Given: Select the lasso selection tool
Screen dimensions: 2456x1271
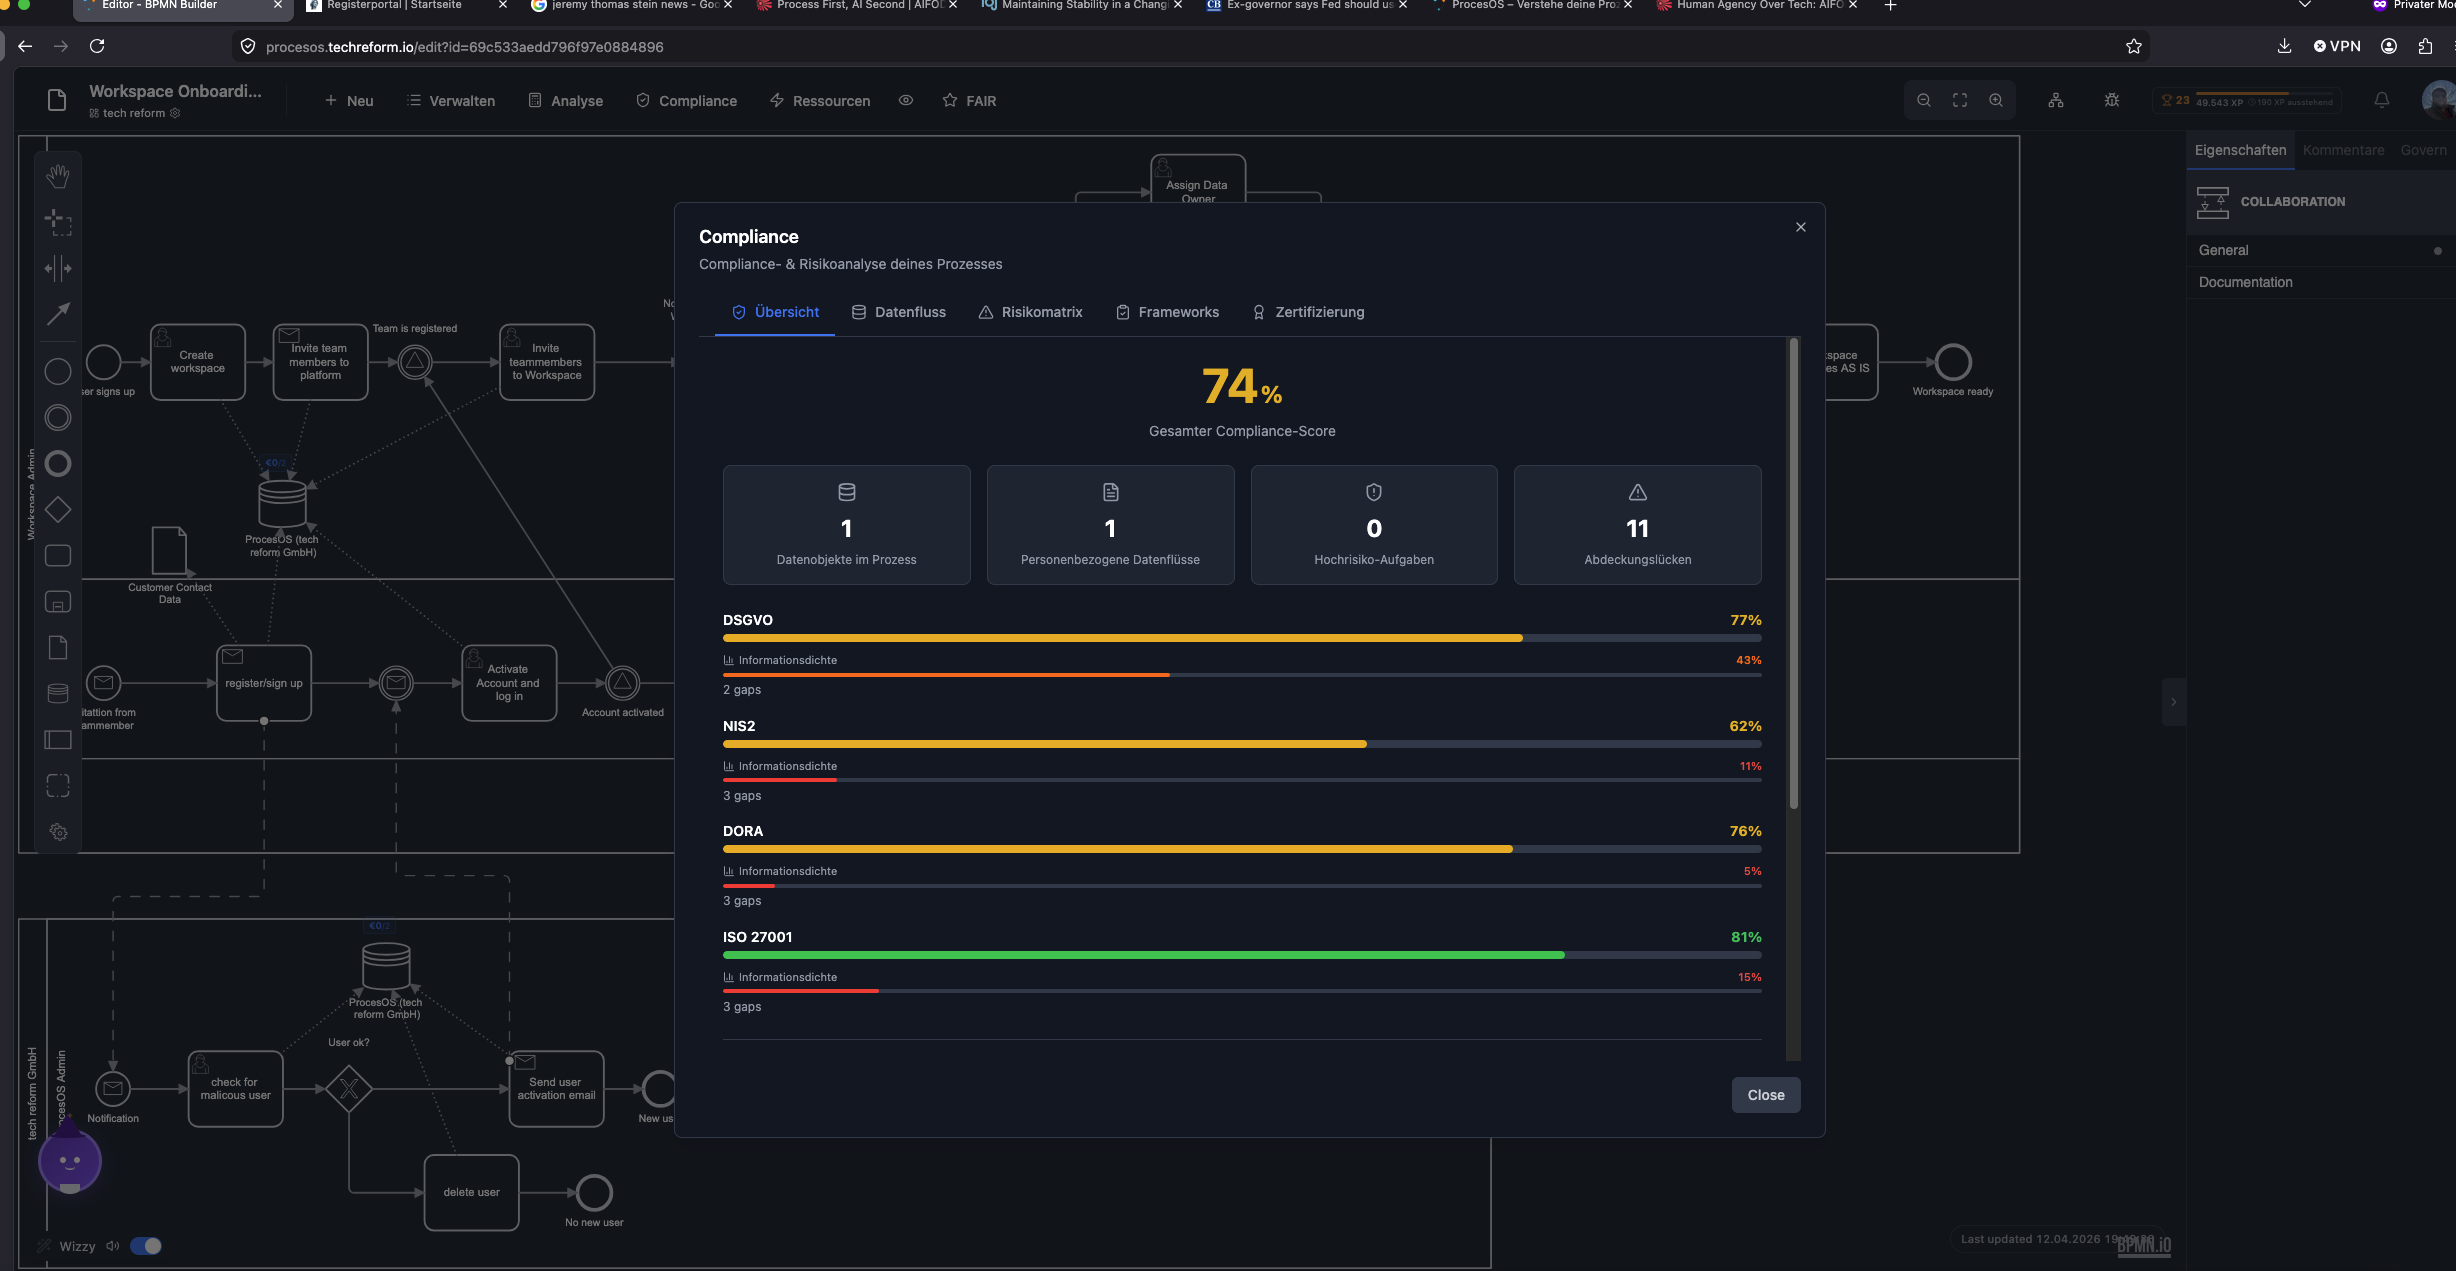Looking at the screenshot, I should pyautogui.click(x=58, y=222).
